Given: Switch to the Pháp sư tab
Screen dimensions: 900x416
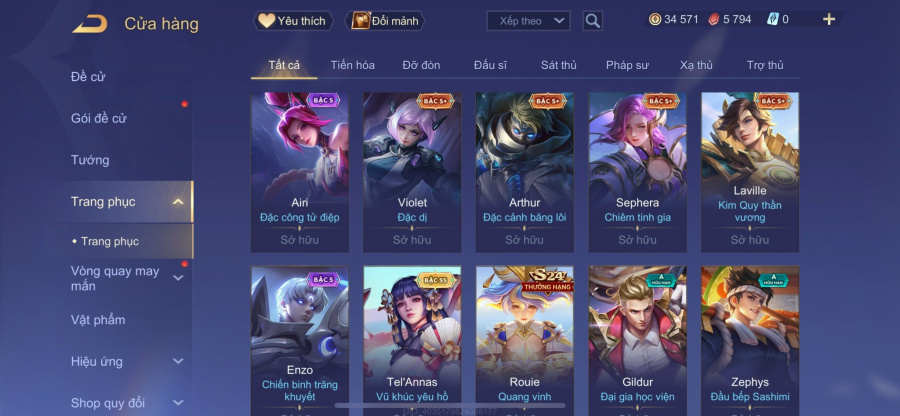Looking at the screenshot, I should [x=627, y=65].
